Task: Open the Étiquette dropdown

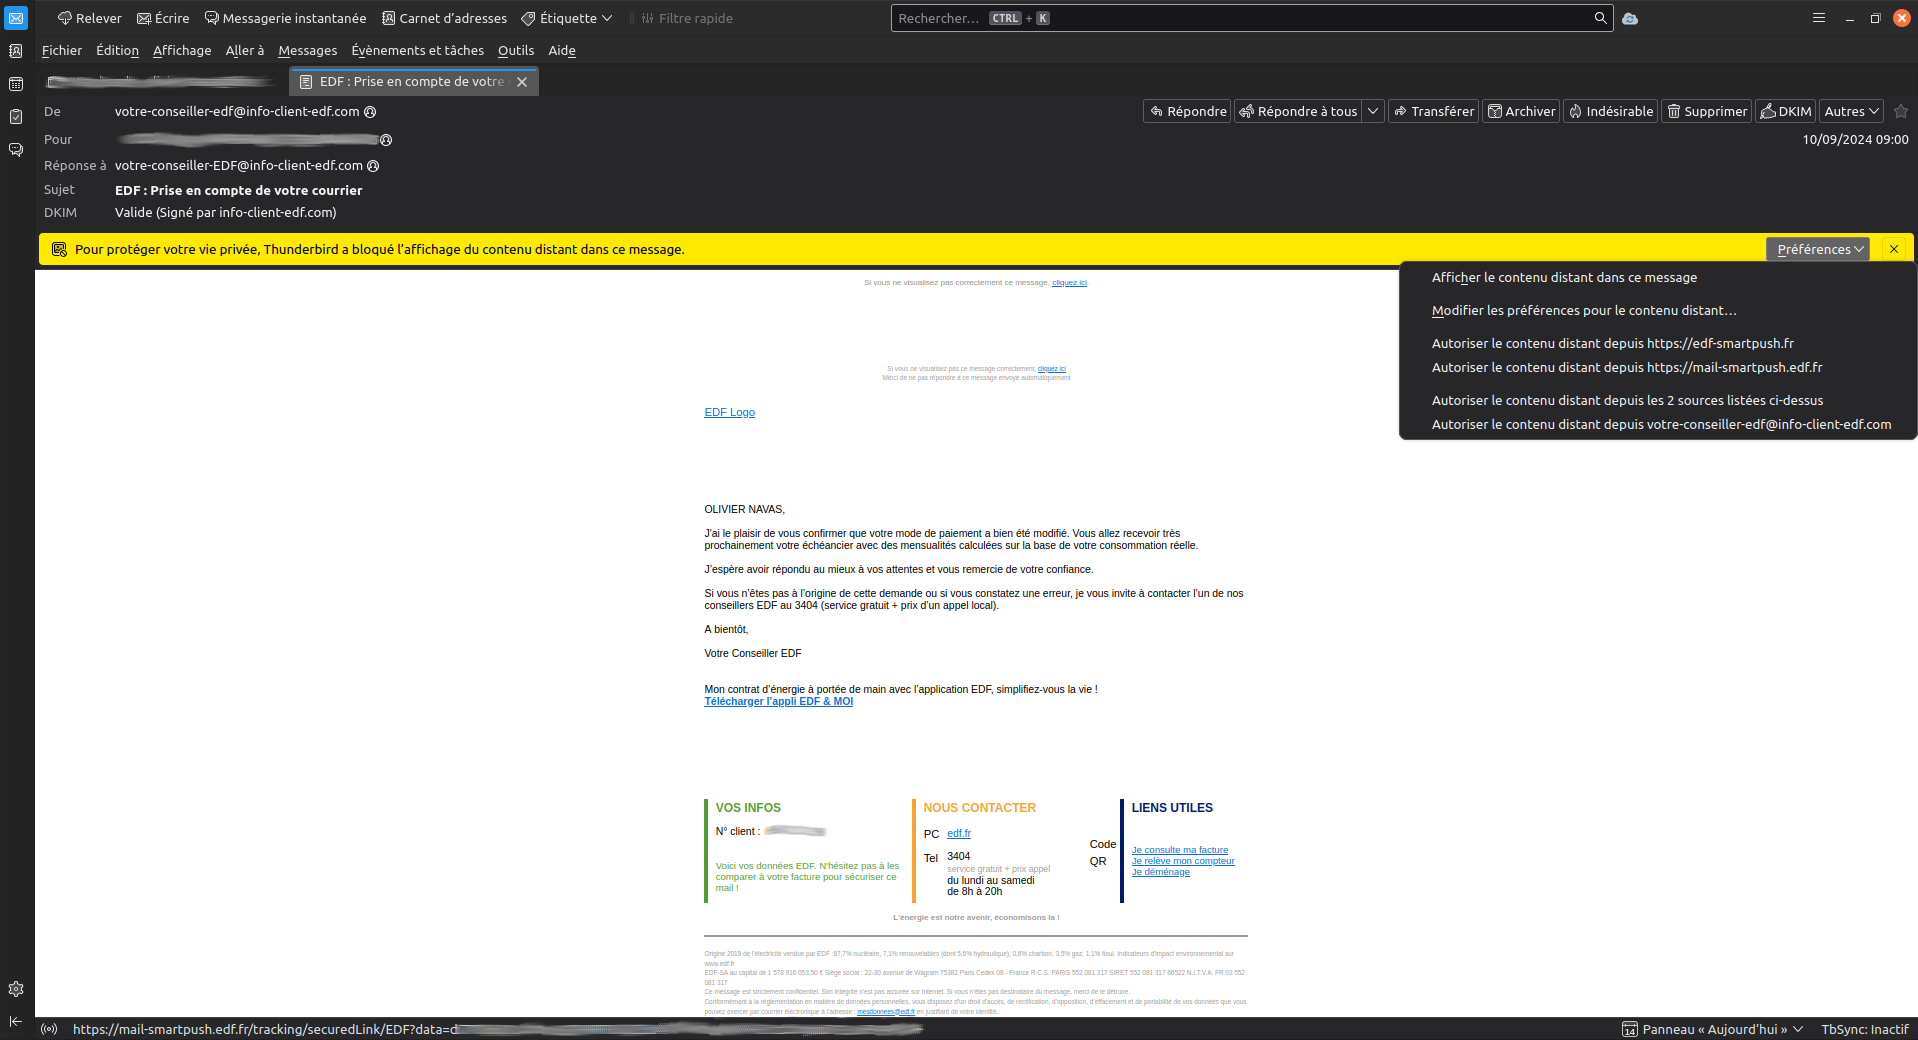Action: coord(567,18)
